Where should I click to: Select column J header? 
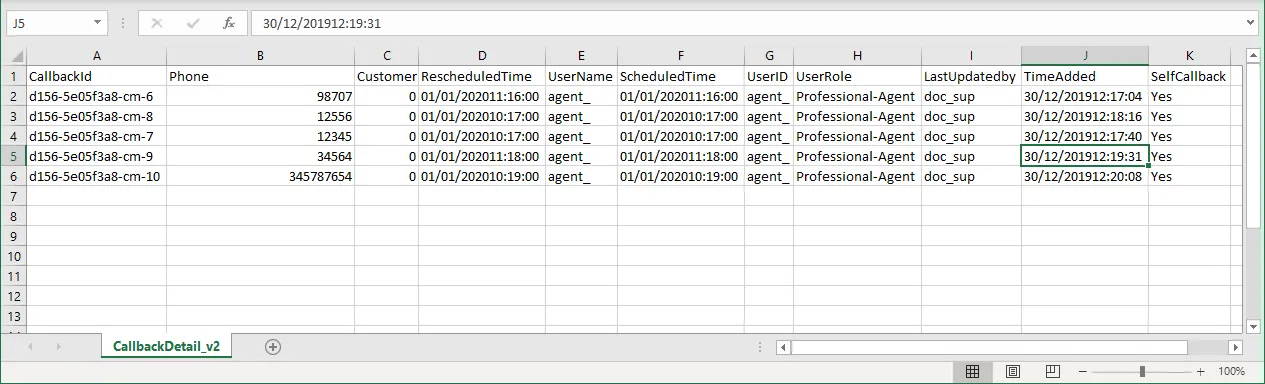point(1085,56)
